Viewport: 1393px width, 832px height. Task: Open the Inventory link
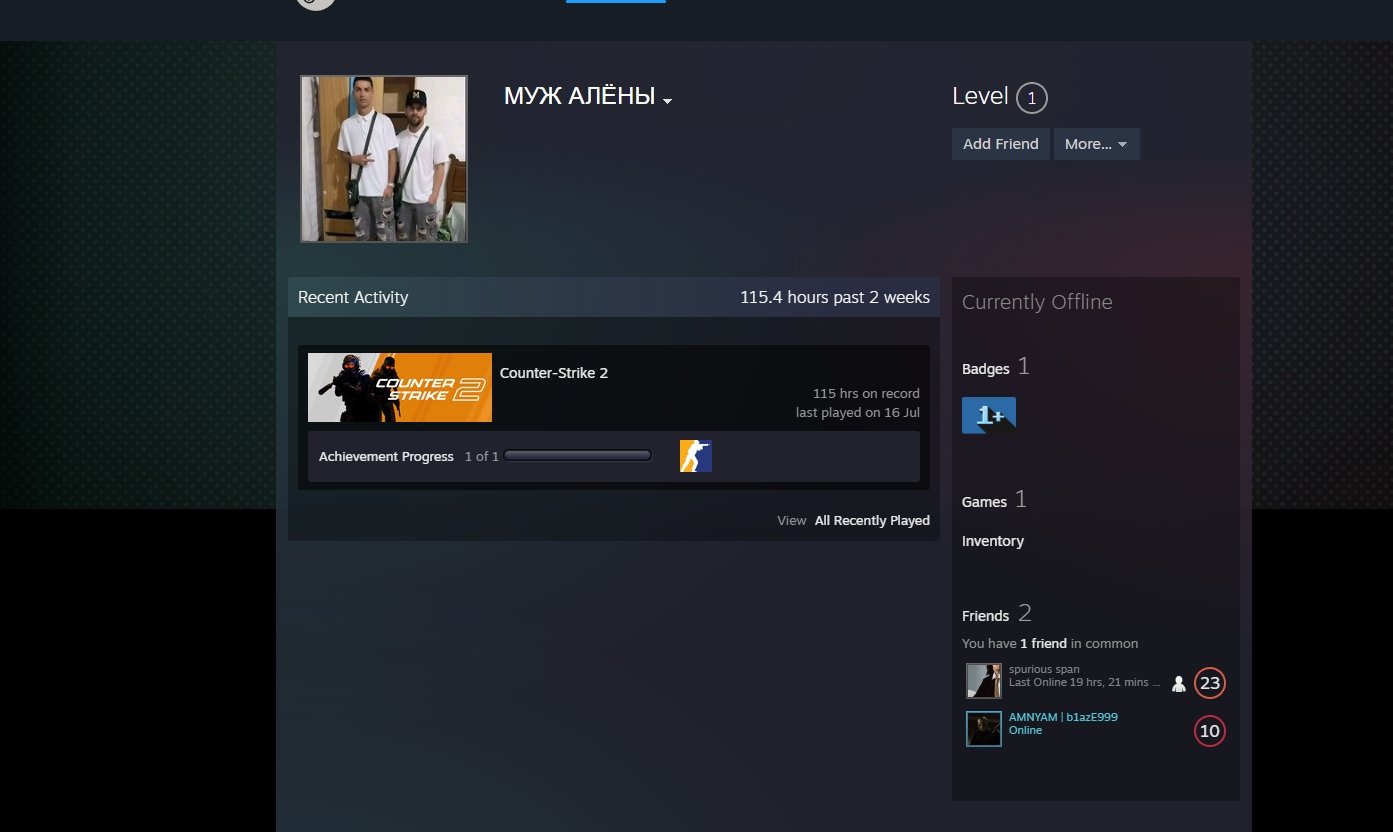click(x=993, y=541)
